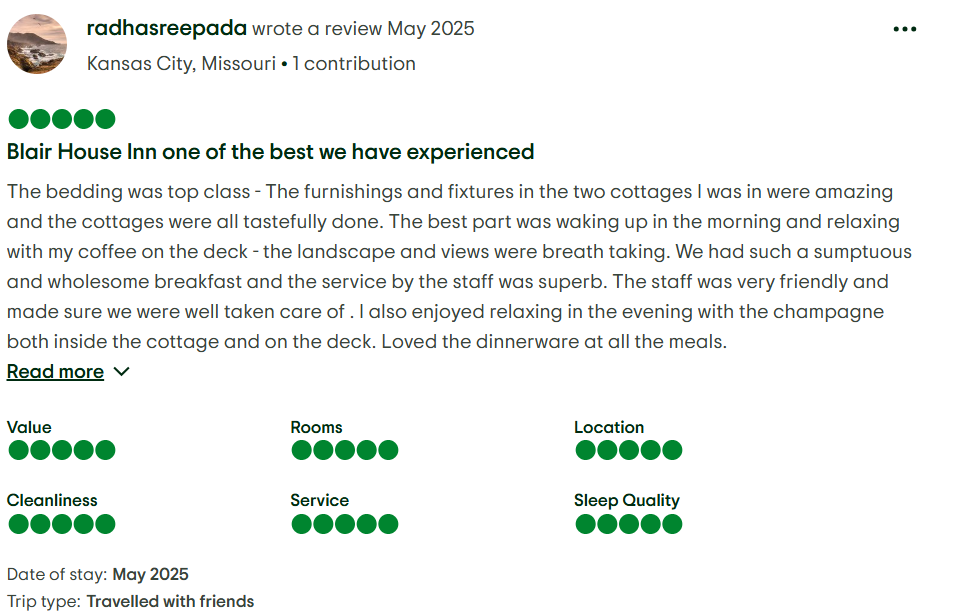Click the Location rating bubbles
The width and height of the screenshot is (954, 615).
(x=628, y=450)
